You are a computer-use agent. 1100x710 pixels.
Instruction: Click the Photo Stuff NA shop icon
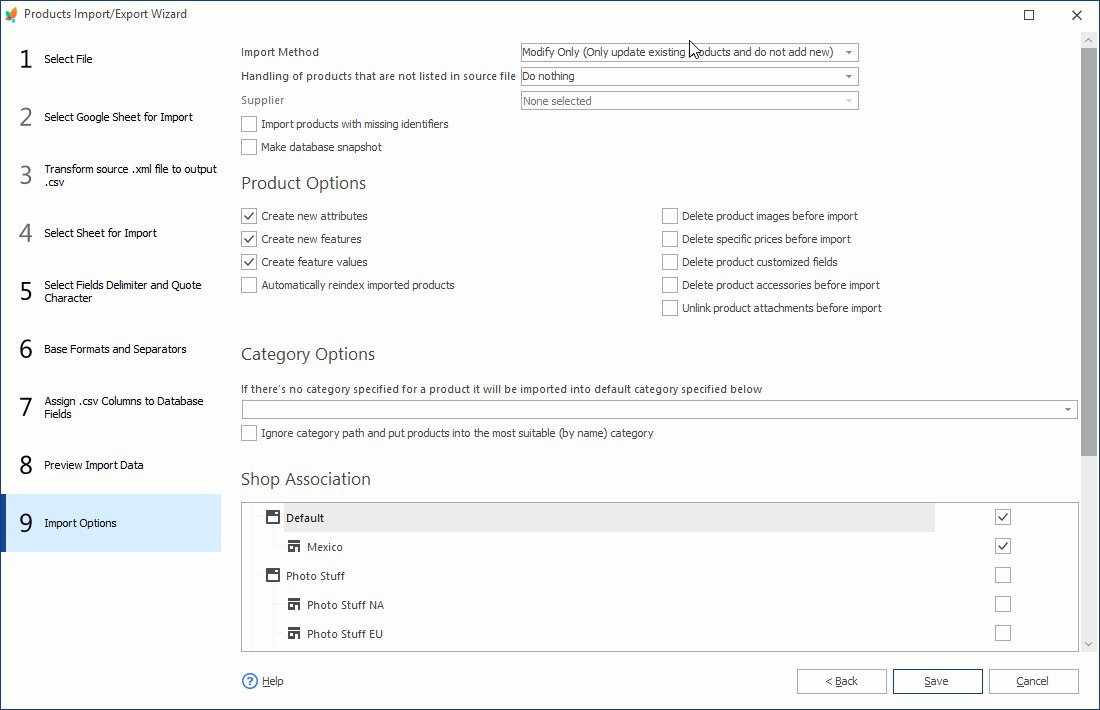point(294,605)
